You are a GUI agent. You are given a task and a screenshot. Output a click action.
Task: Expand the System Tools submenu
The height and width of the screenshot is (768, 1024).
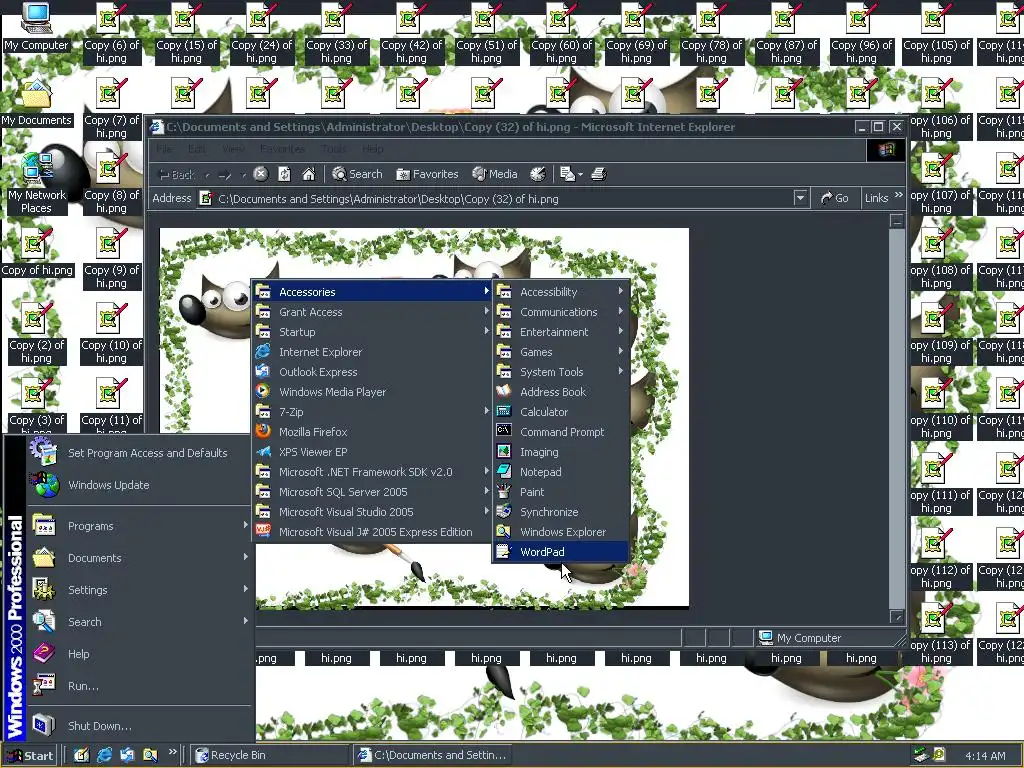pos(560,372)
